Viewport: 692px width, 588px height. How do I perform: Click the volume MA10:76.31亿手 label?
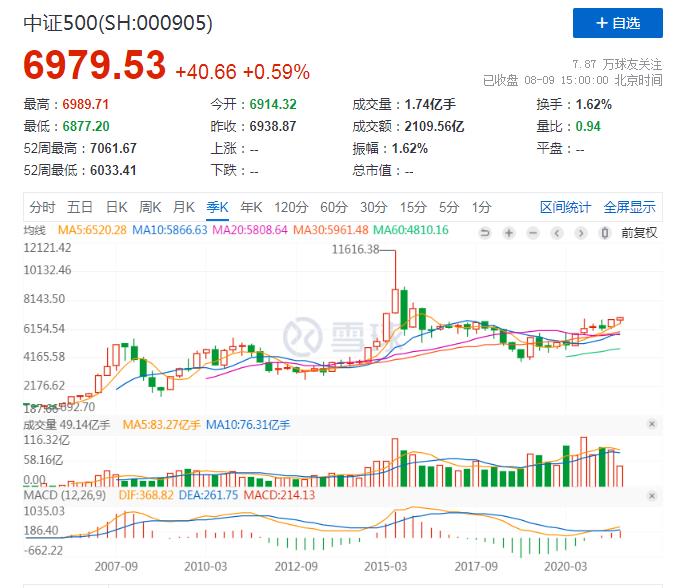pyautogui.click(x=248, y=425)
